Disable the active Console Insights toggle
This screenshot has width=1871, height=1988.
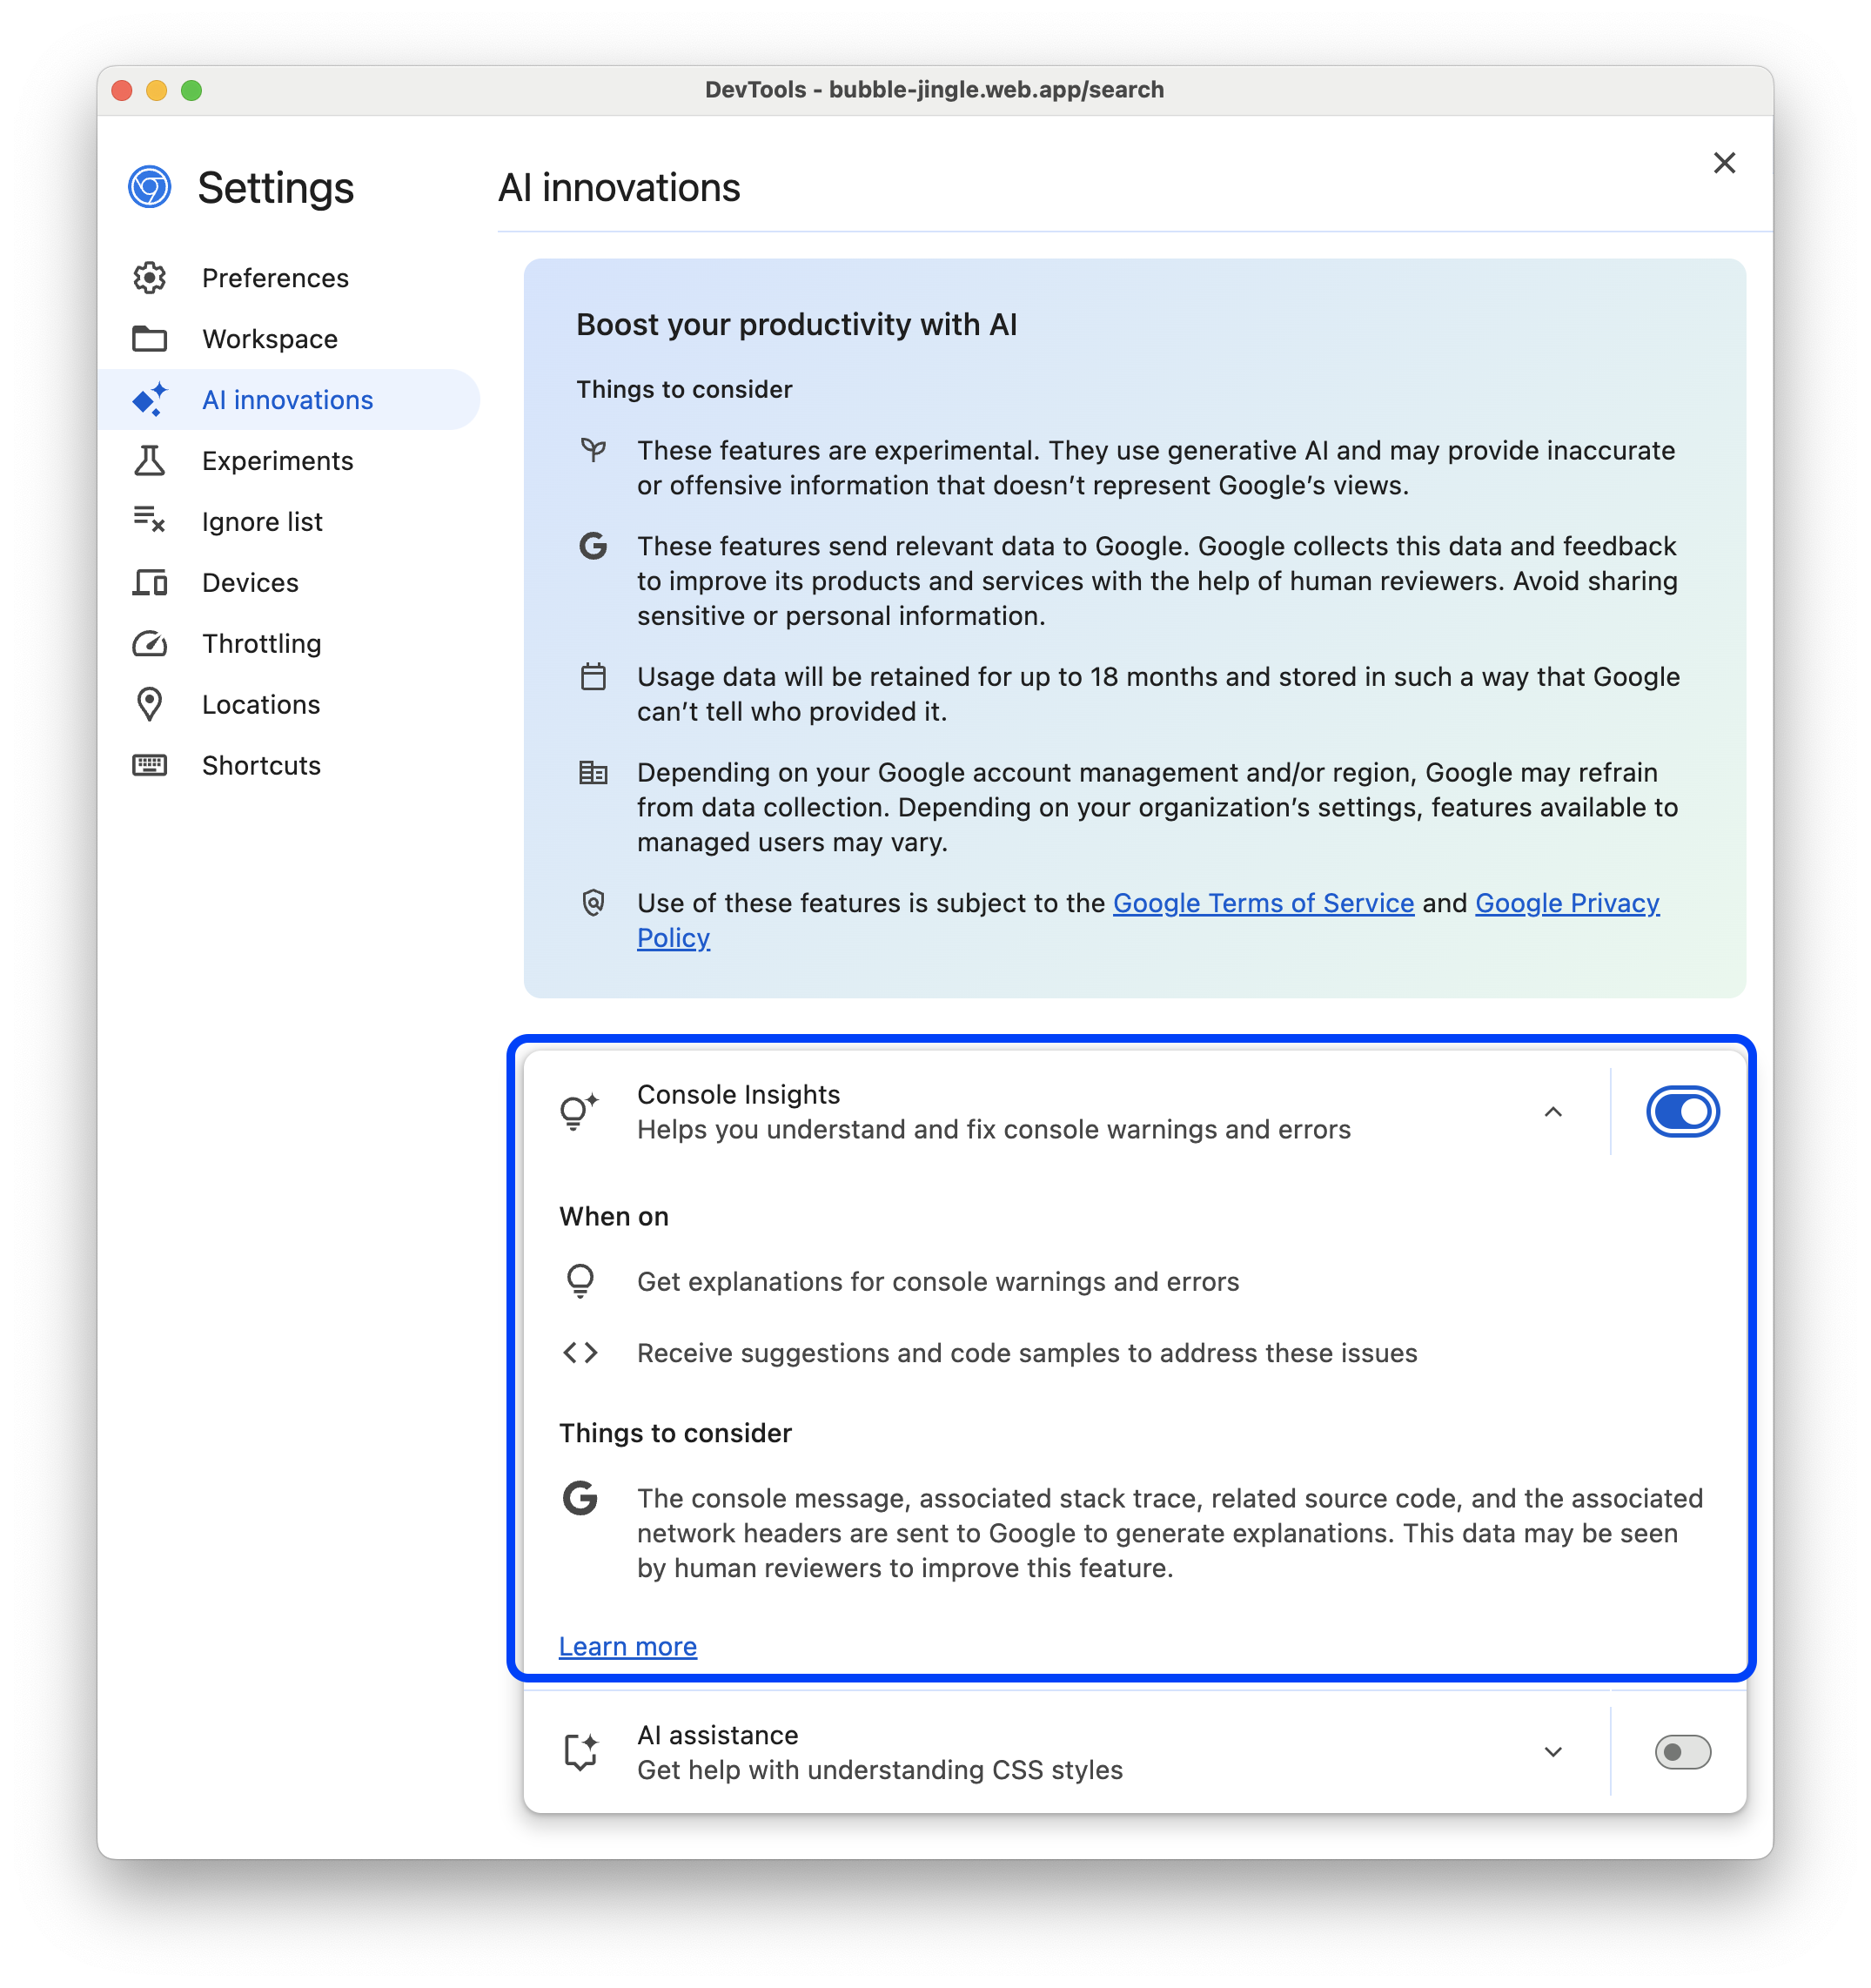click(x=1680, y=1110)
